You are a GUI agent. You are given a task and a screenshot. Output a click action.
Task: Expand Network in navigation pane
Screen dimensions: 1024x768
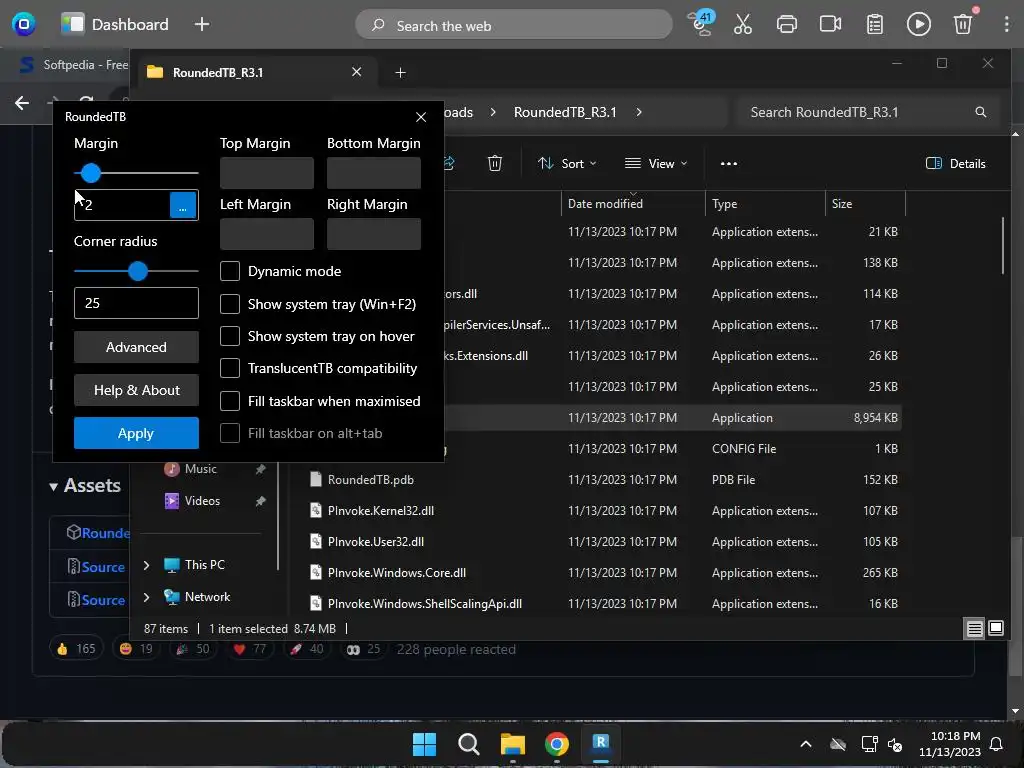tap(146, 597)
